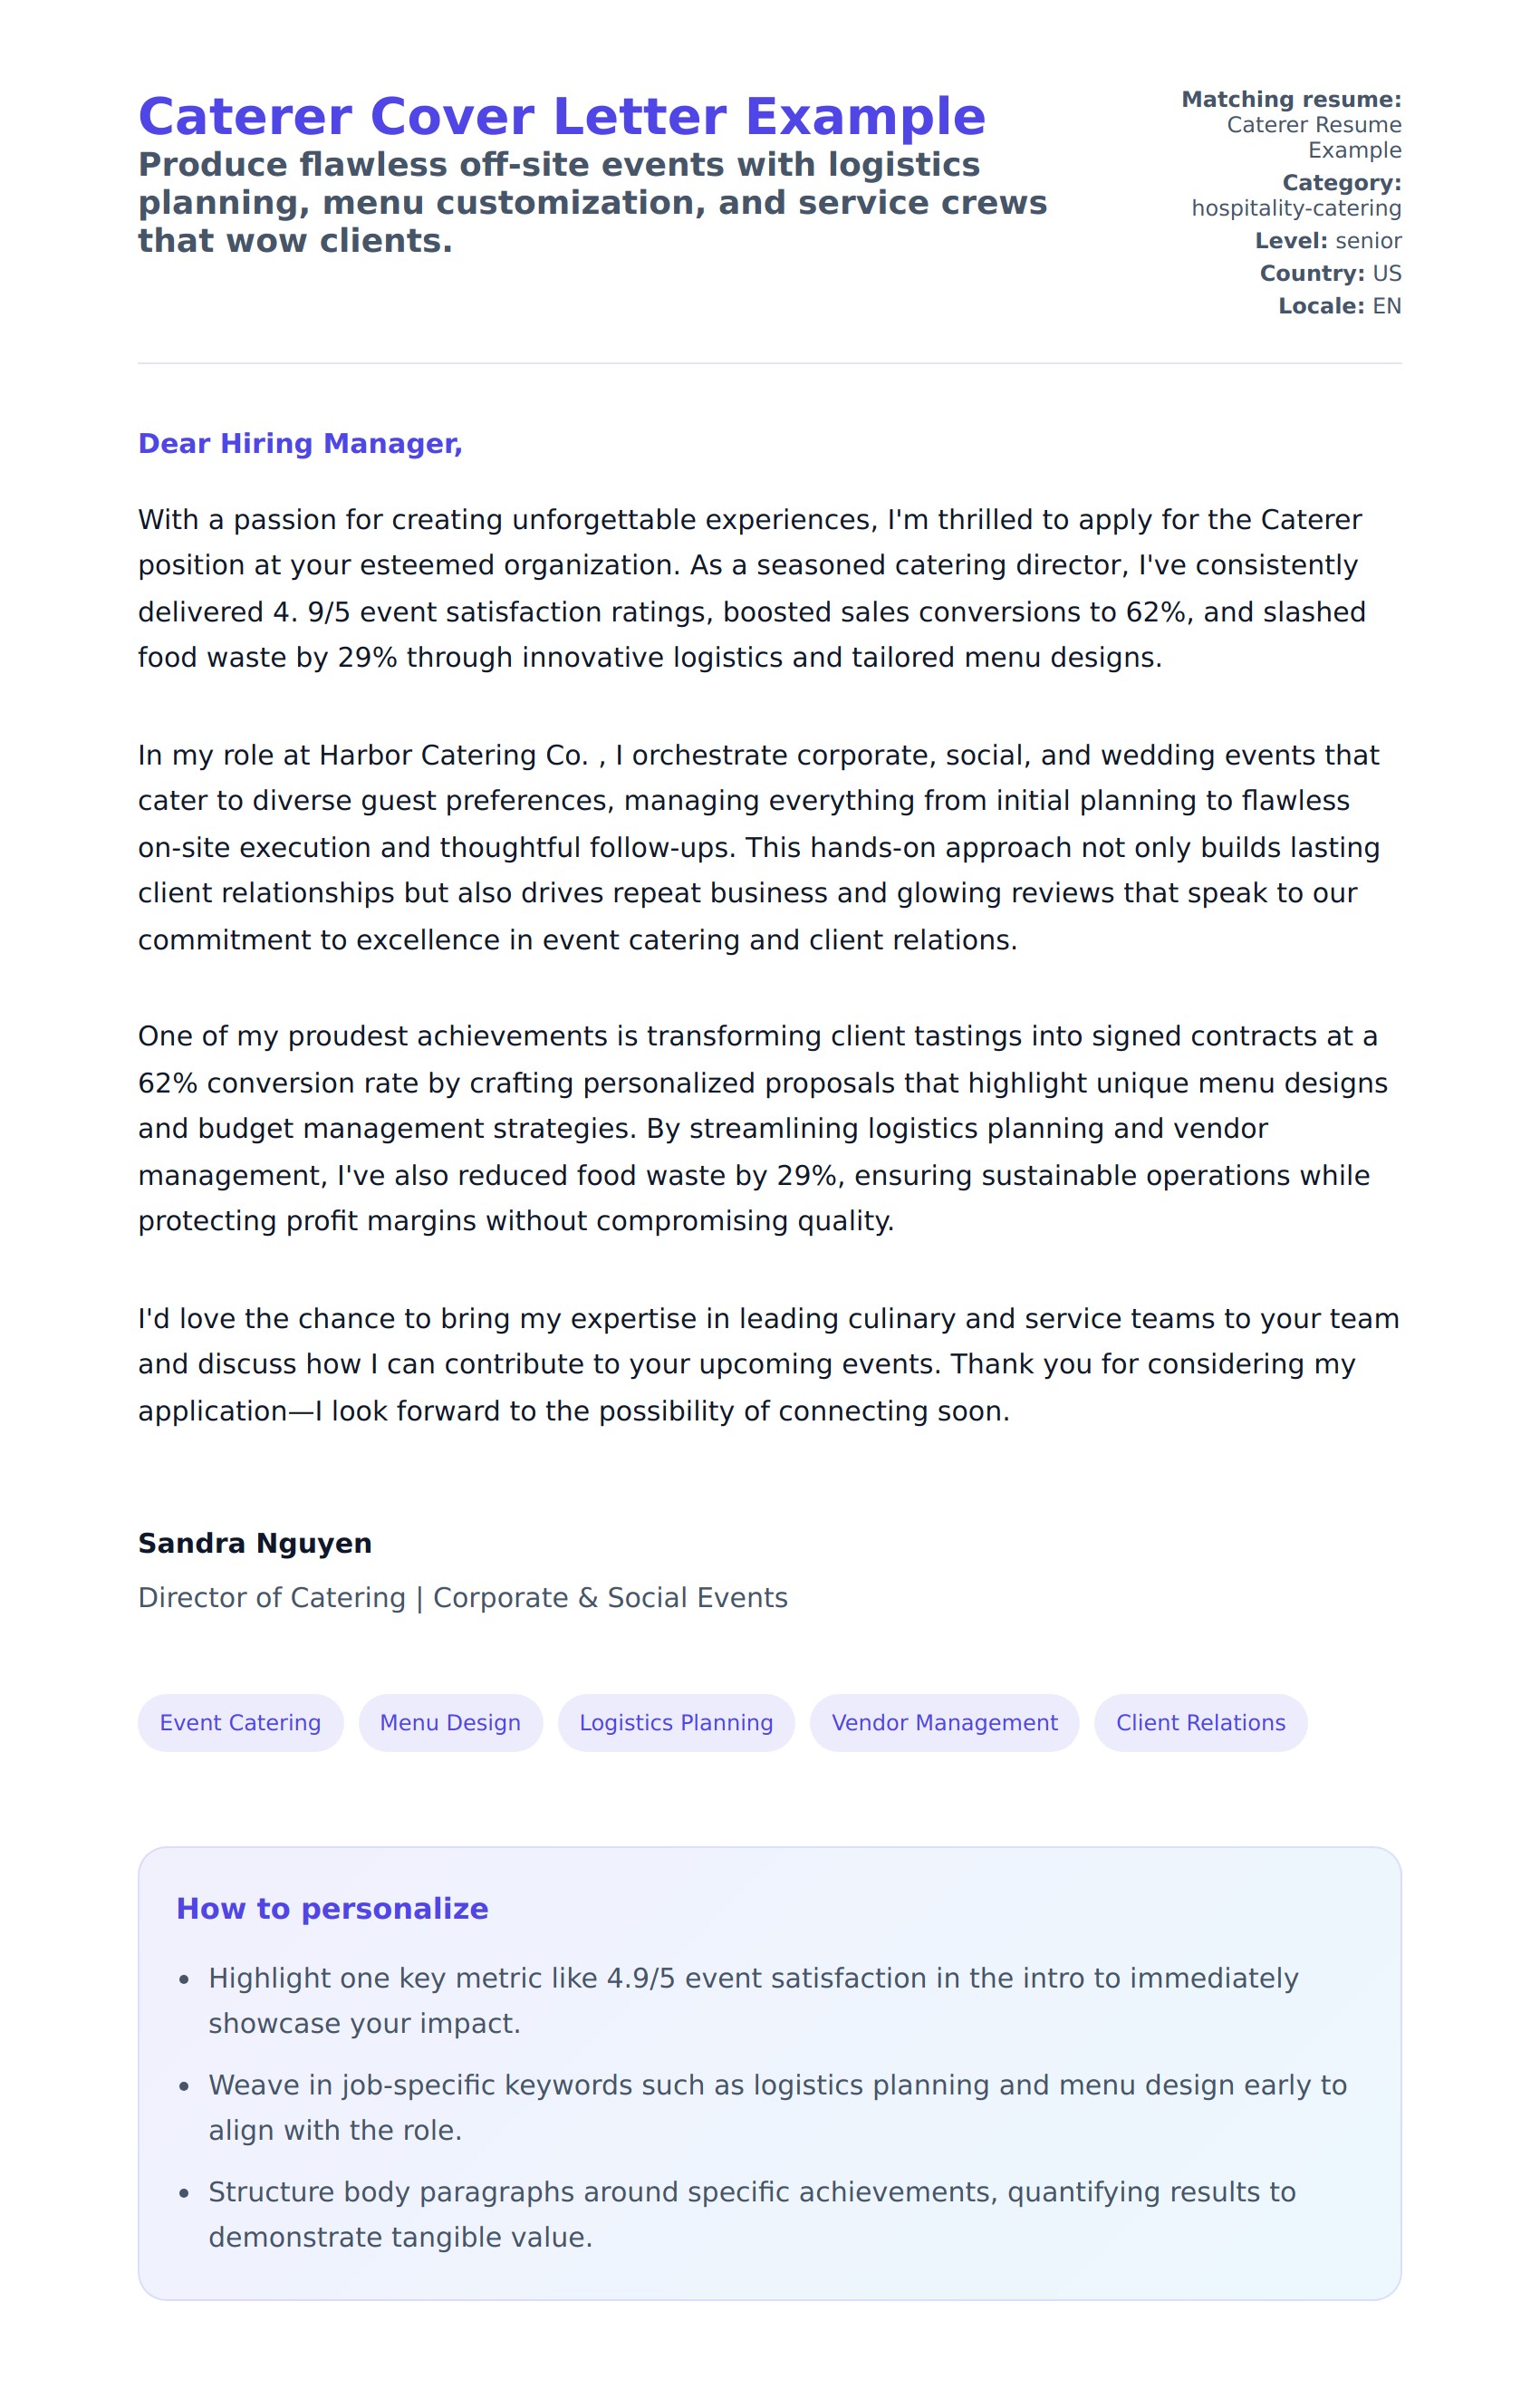Image resolution: width=1540 pixels, height=2388 pixels.
Task: Click the paragraph about Harbor Catering Co.
Action: coord(760,847)
